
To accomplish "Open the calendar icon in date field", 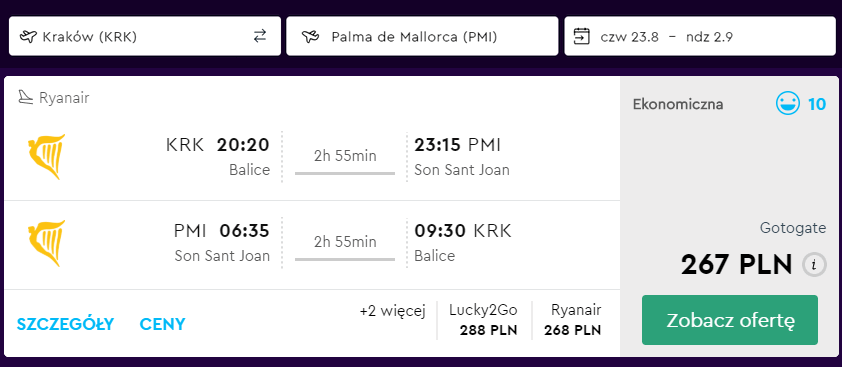I will pos(582,37).
